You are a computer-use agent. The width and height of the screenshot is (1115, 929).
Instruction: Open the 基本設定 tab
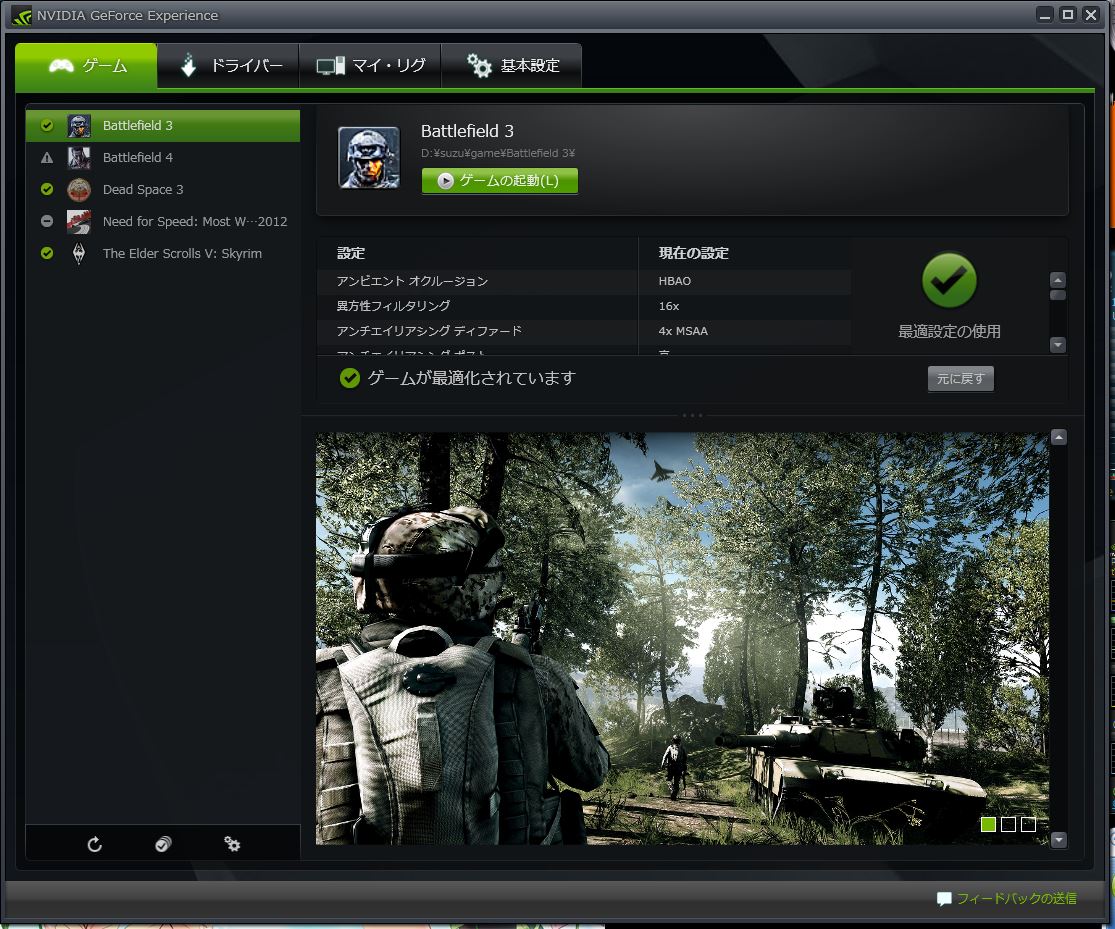[512, 66]
